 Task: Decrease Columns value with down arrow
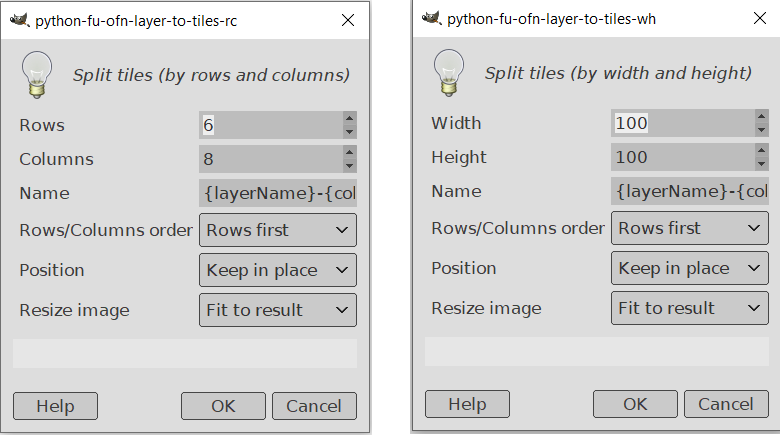point(349,166)
